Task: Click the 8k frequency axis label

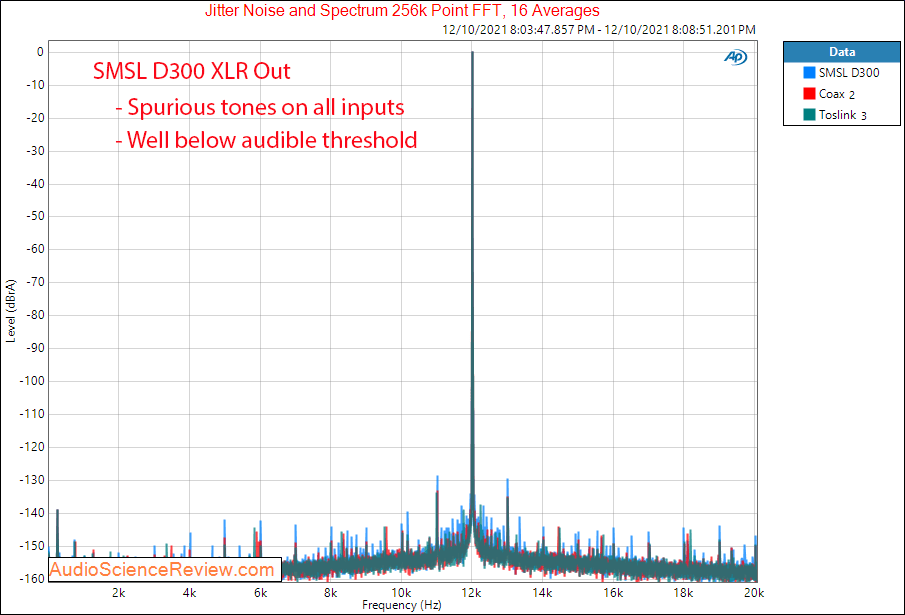Action: pos(330,593)
